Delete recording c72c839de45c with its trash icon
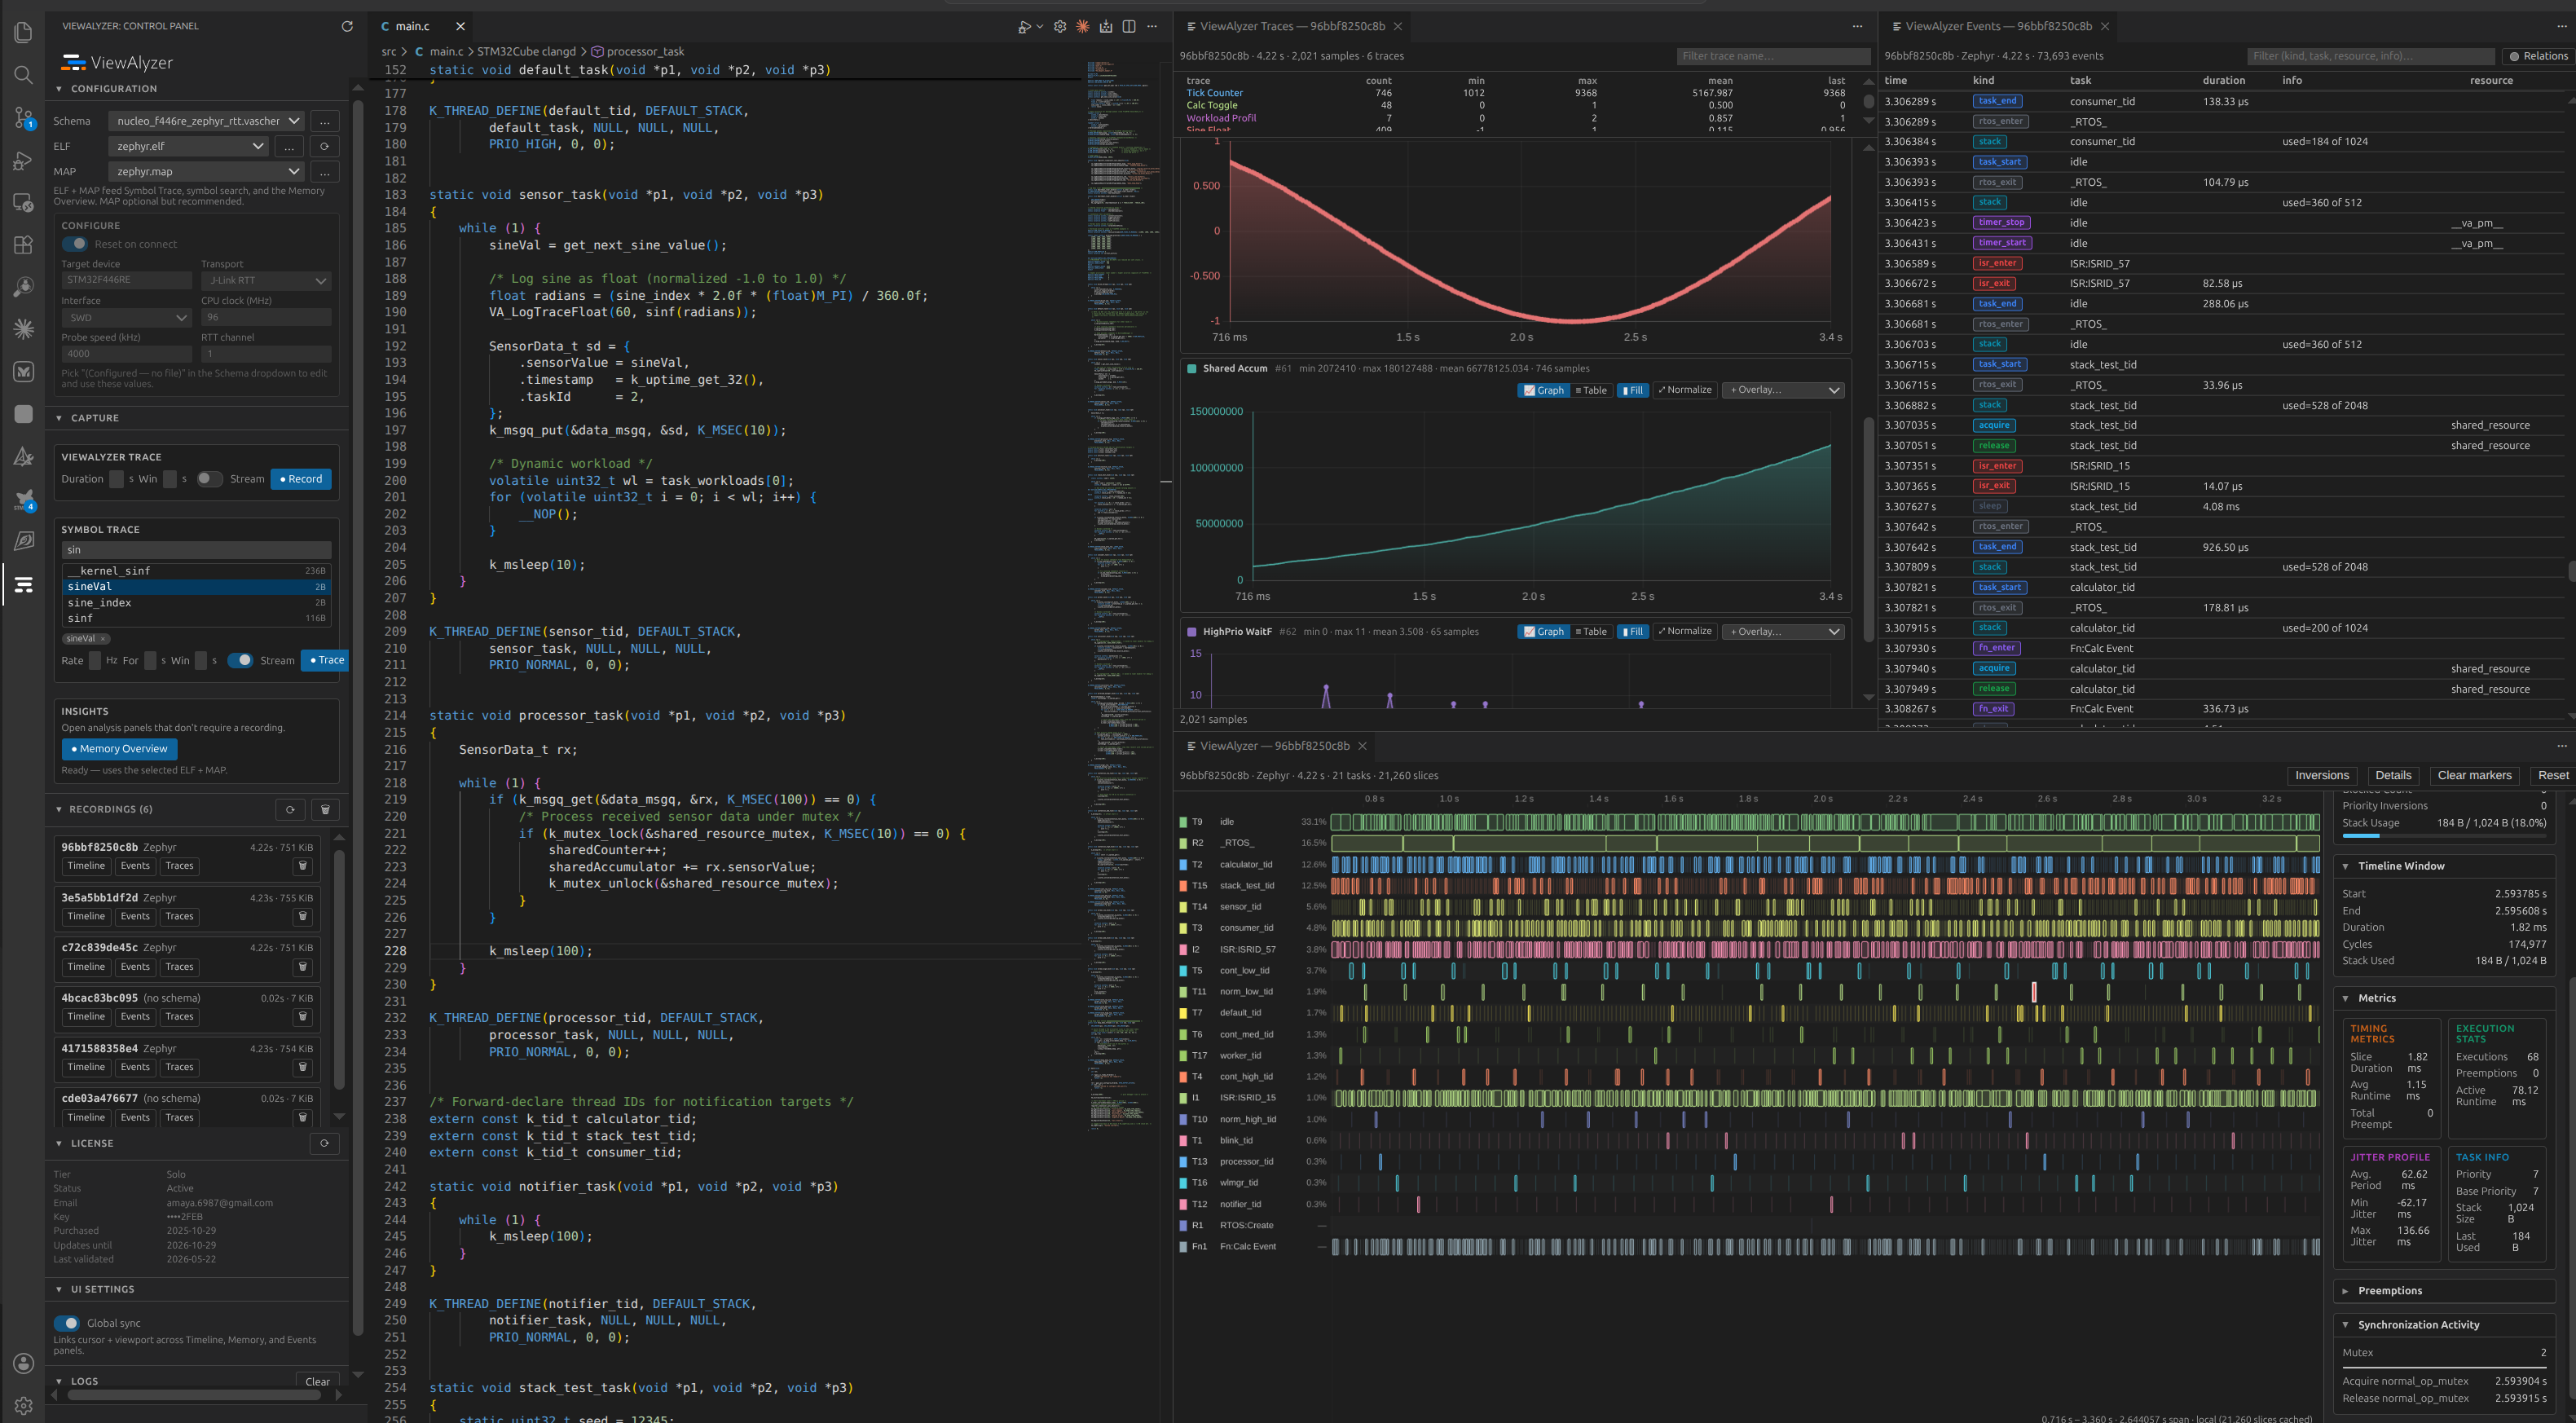Viewport: 2576px width, 1423px height. pyautogui.click(x=303, y=967)
